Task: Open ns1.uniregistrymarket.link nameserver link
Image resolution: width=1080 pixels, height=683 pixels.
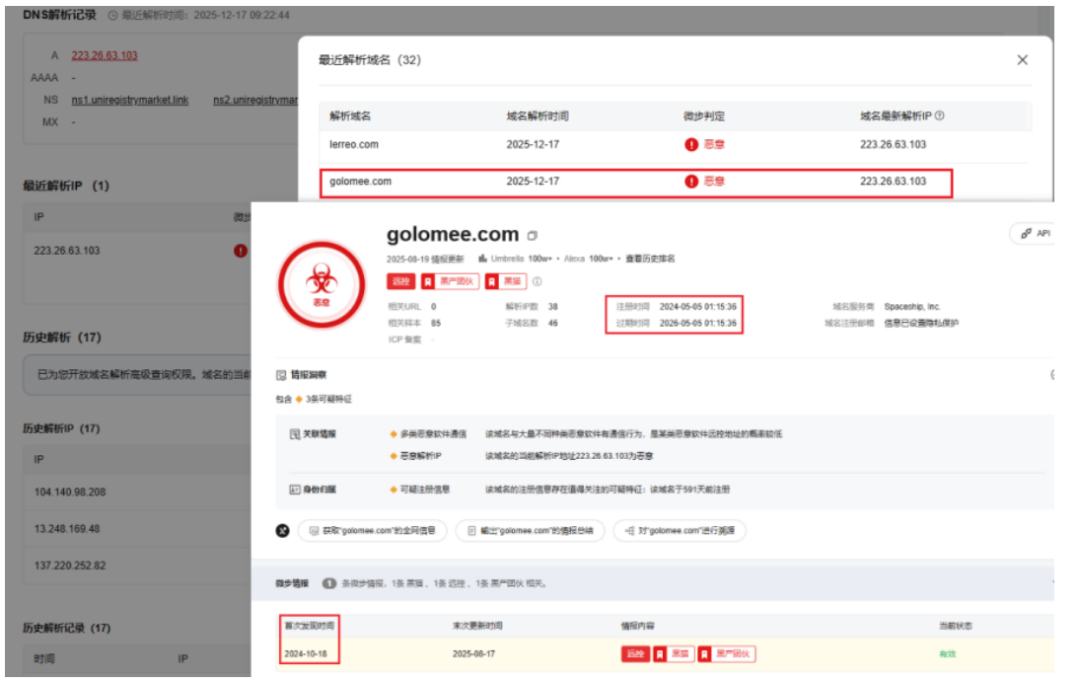Action: point(129,100)
